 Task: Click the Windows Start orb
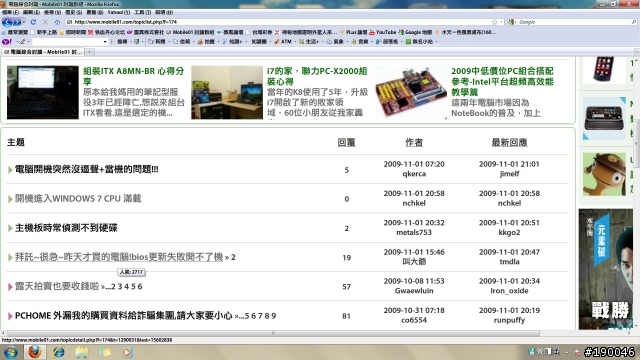pyautogui.click(x=10, y=352)
